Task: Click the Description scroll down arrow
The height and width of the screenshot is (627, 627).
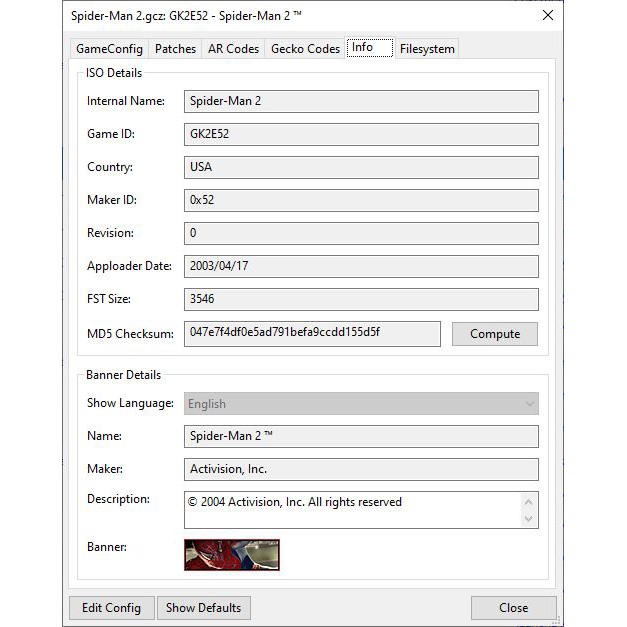Action: tap(529, 518)
